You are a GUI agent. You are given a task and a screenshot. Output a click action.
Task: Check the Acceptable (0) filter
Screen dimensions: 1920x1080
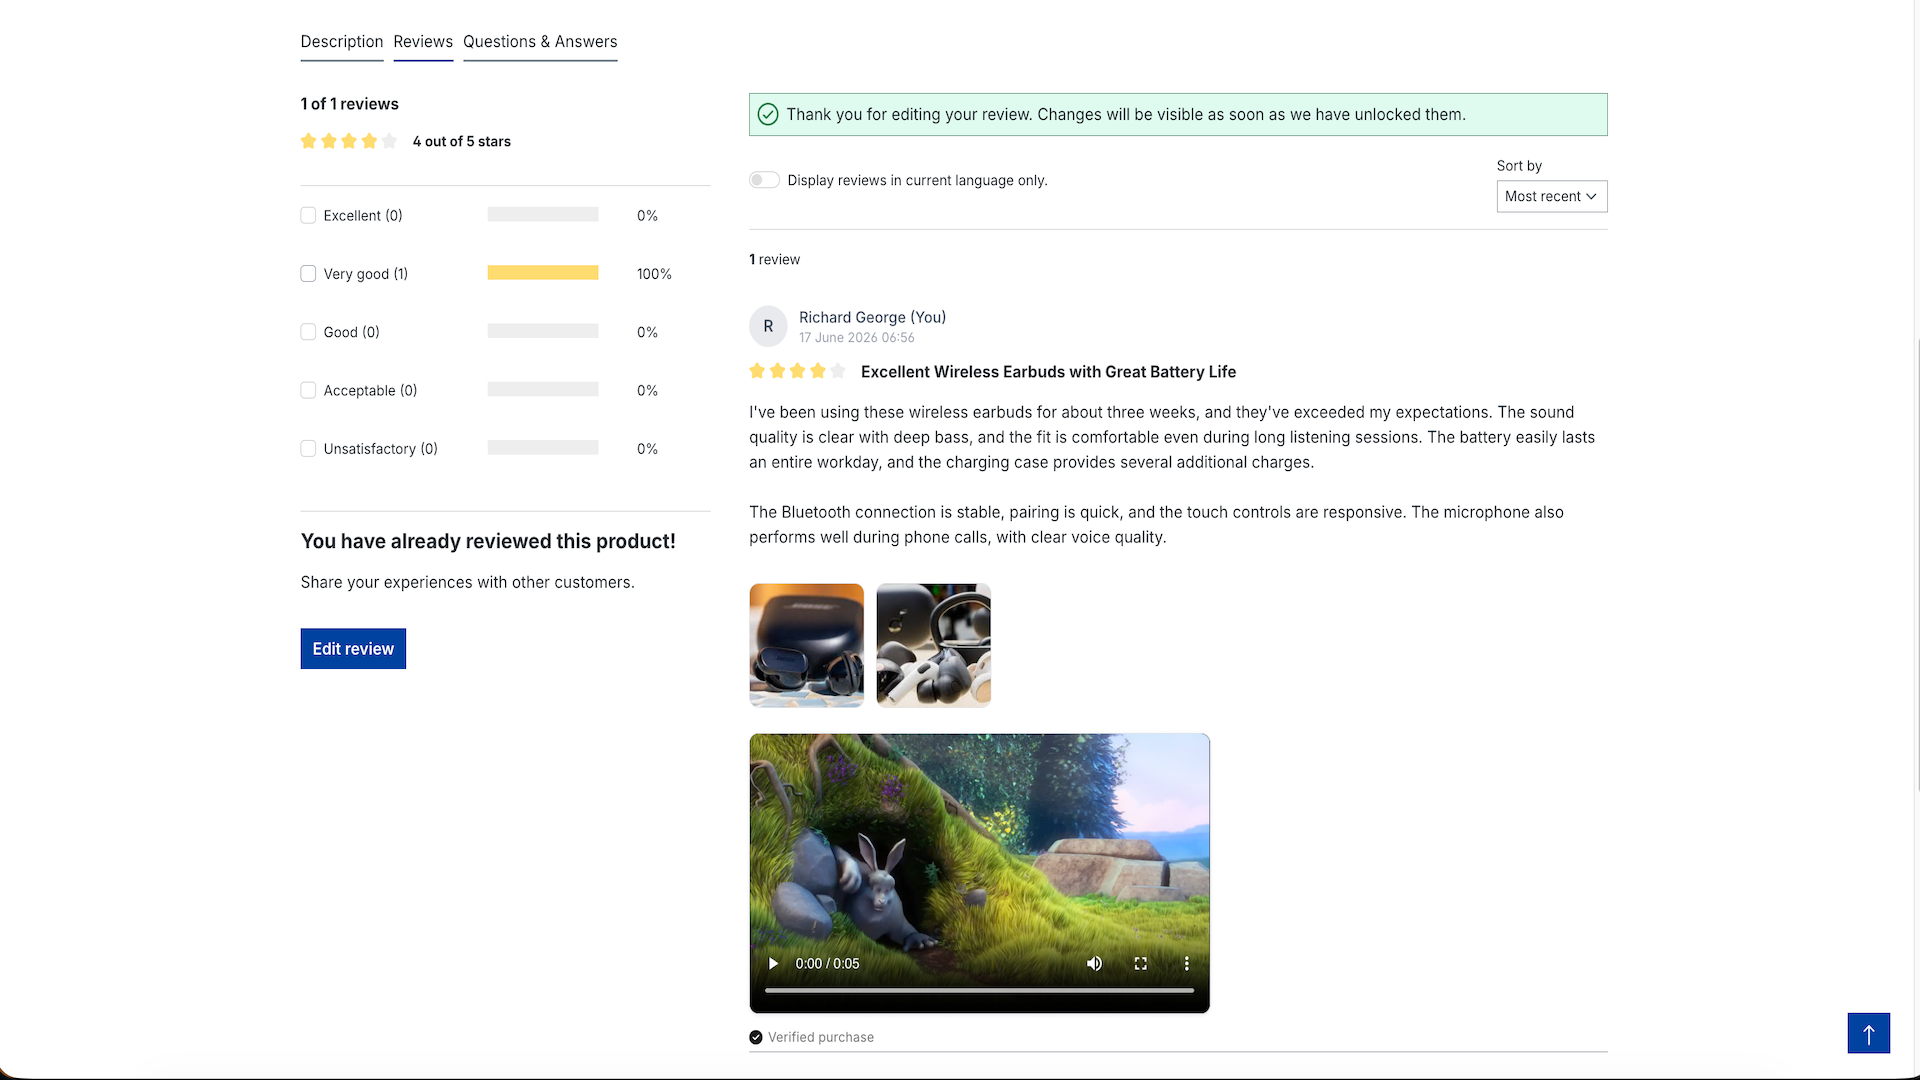click(x=308, y=391)
